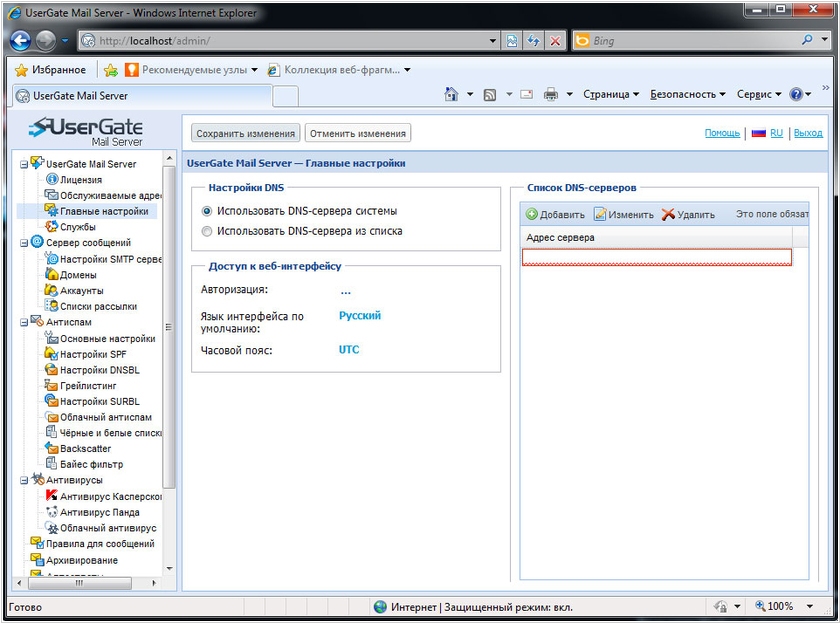Click Сохранить изменения button
Viewport: 840px width, 623px height.
coord(245,133)
